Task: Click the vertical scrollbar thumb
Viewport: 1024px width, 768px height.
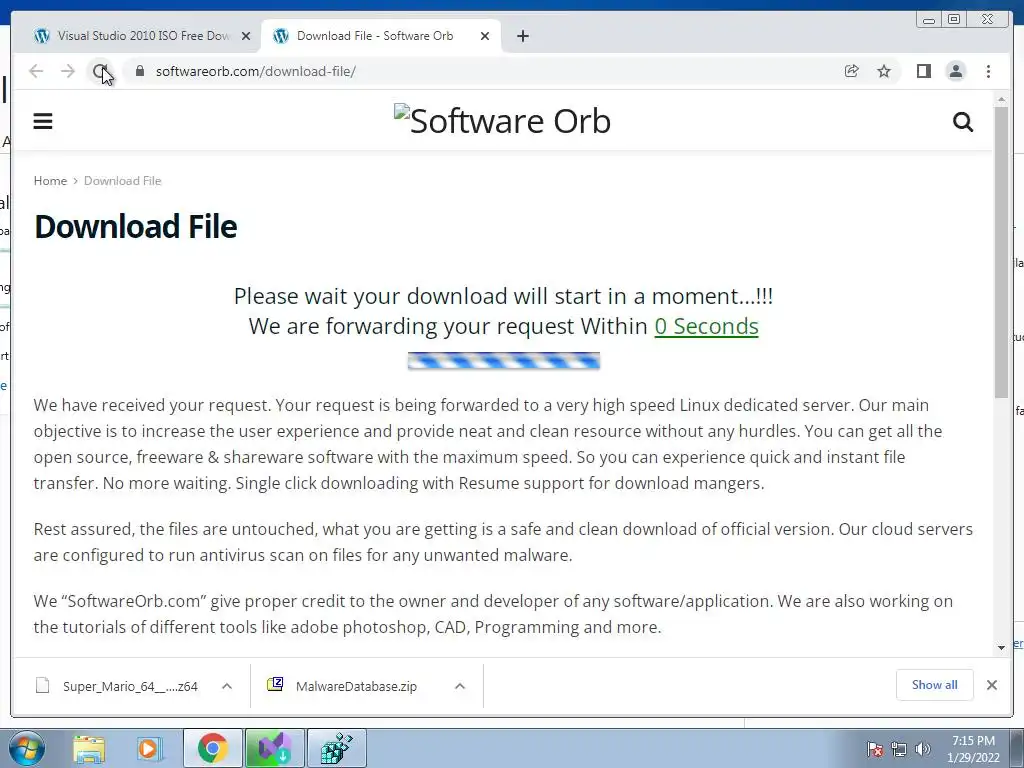Action: (x=1001, y=251)
